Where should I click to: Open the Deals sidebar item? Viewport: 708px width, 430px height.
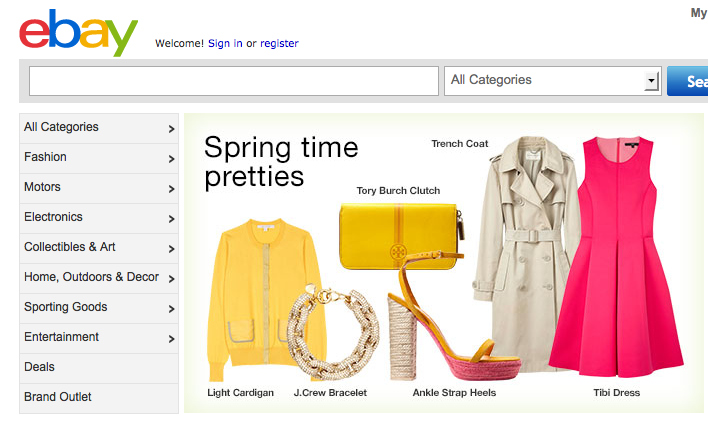click(99, 369)
